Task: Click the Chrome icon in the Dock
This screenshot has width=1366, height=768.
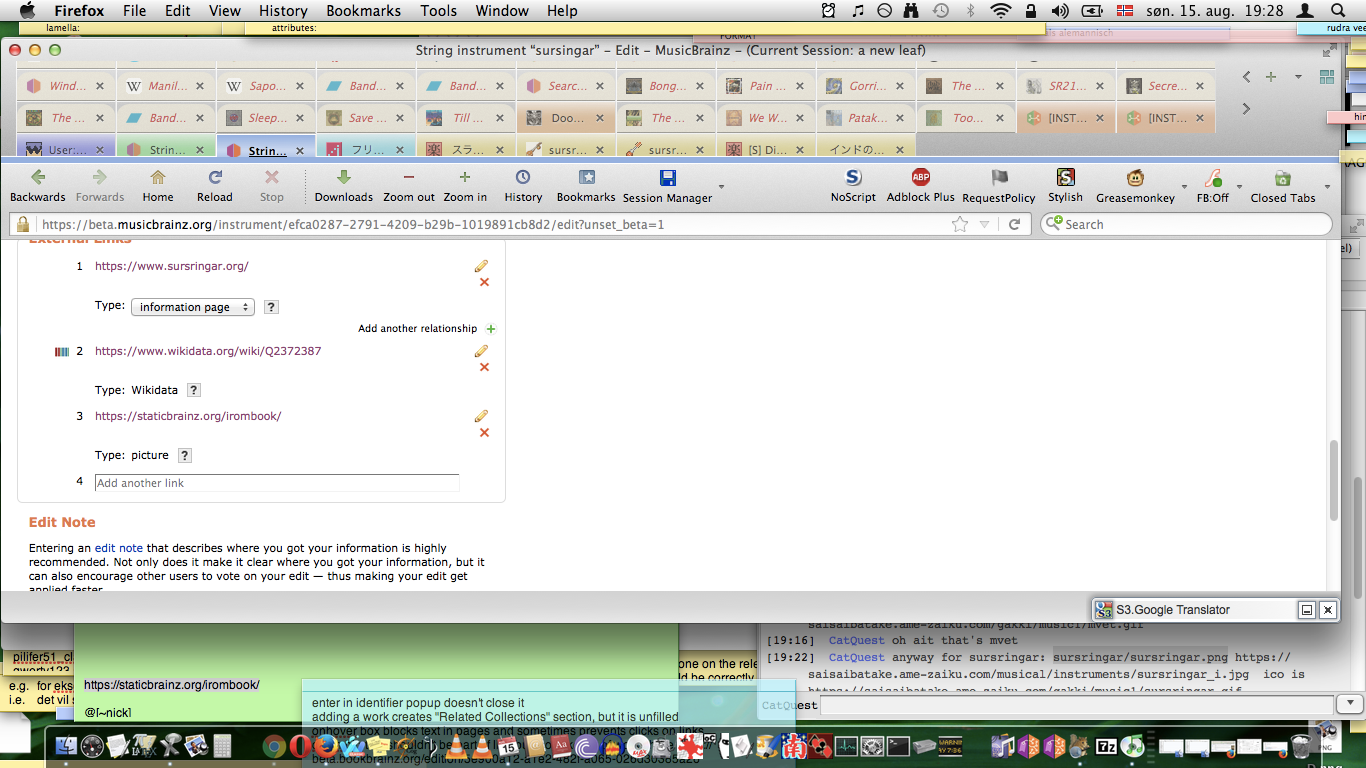Action: pyautogui.click(x=274, y=746)
